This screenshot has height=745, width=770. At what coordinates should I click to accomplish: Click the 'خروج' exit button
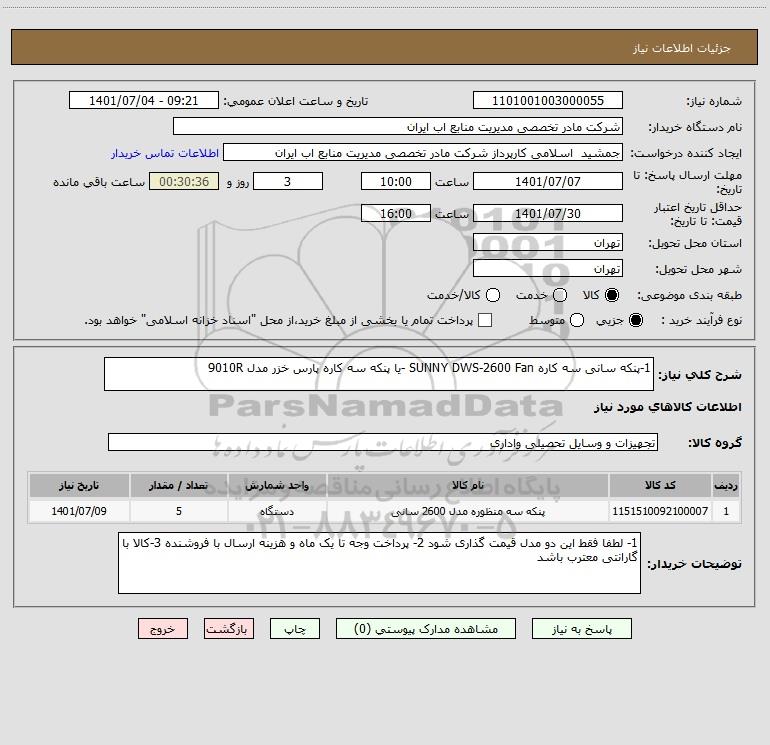click(x=163, y=629)
